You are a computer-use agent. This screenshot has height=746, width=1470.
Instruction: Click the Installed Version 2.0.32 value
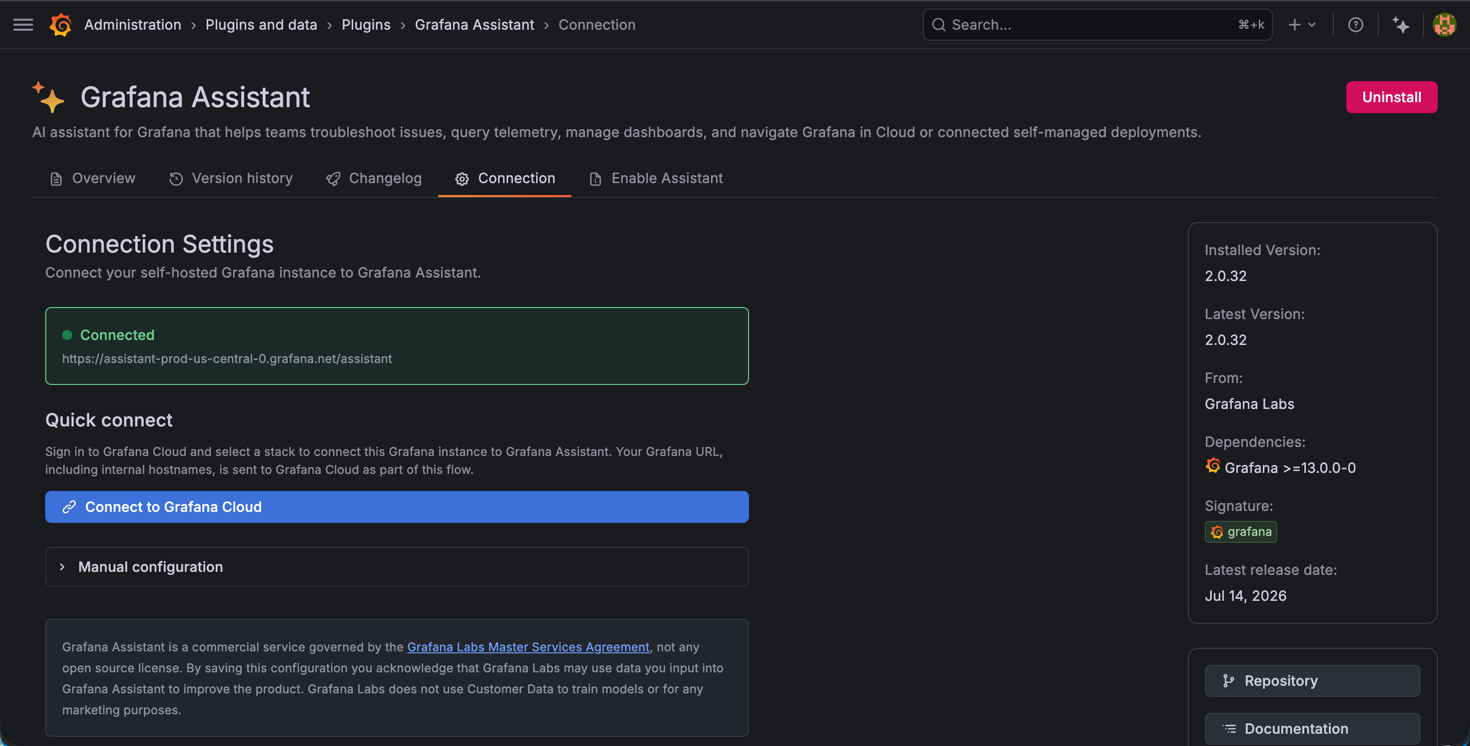[x=1226, y=276]
